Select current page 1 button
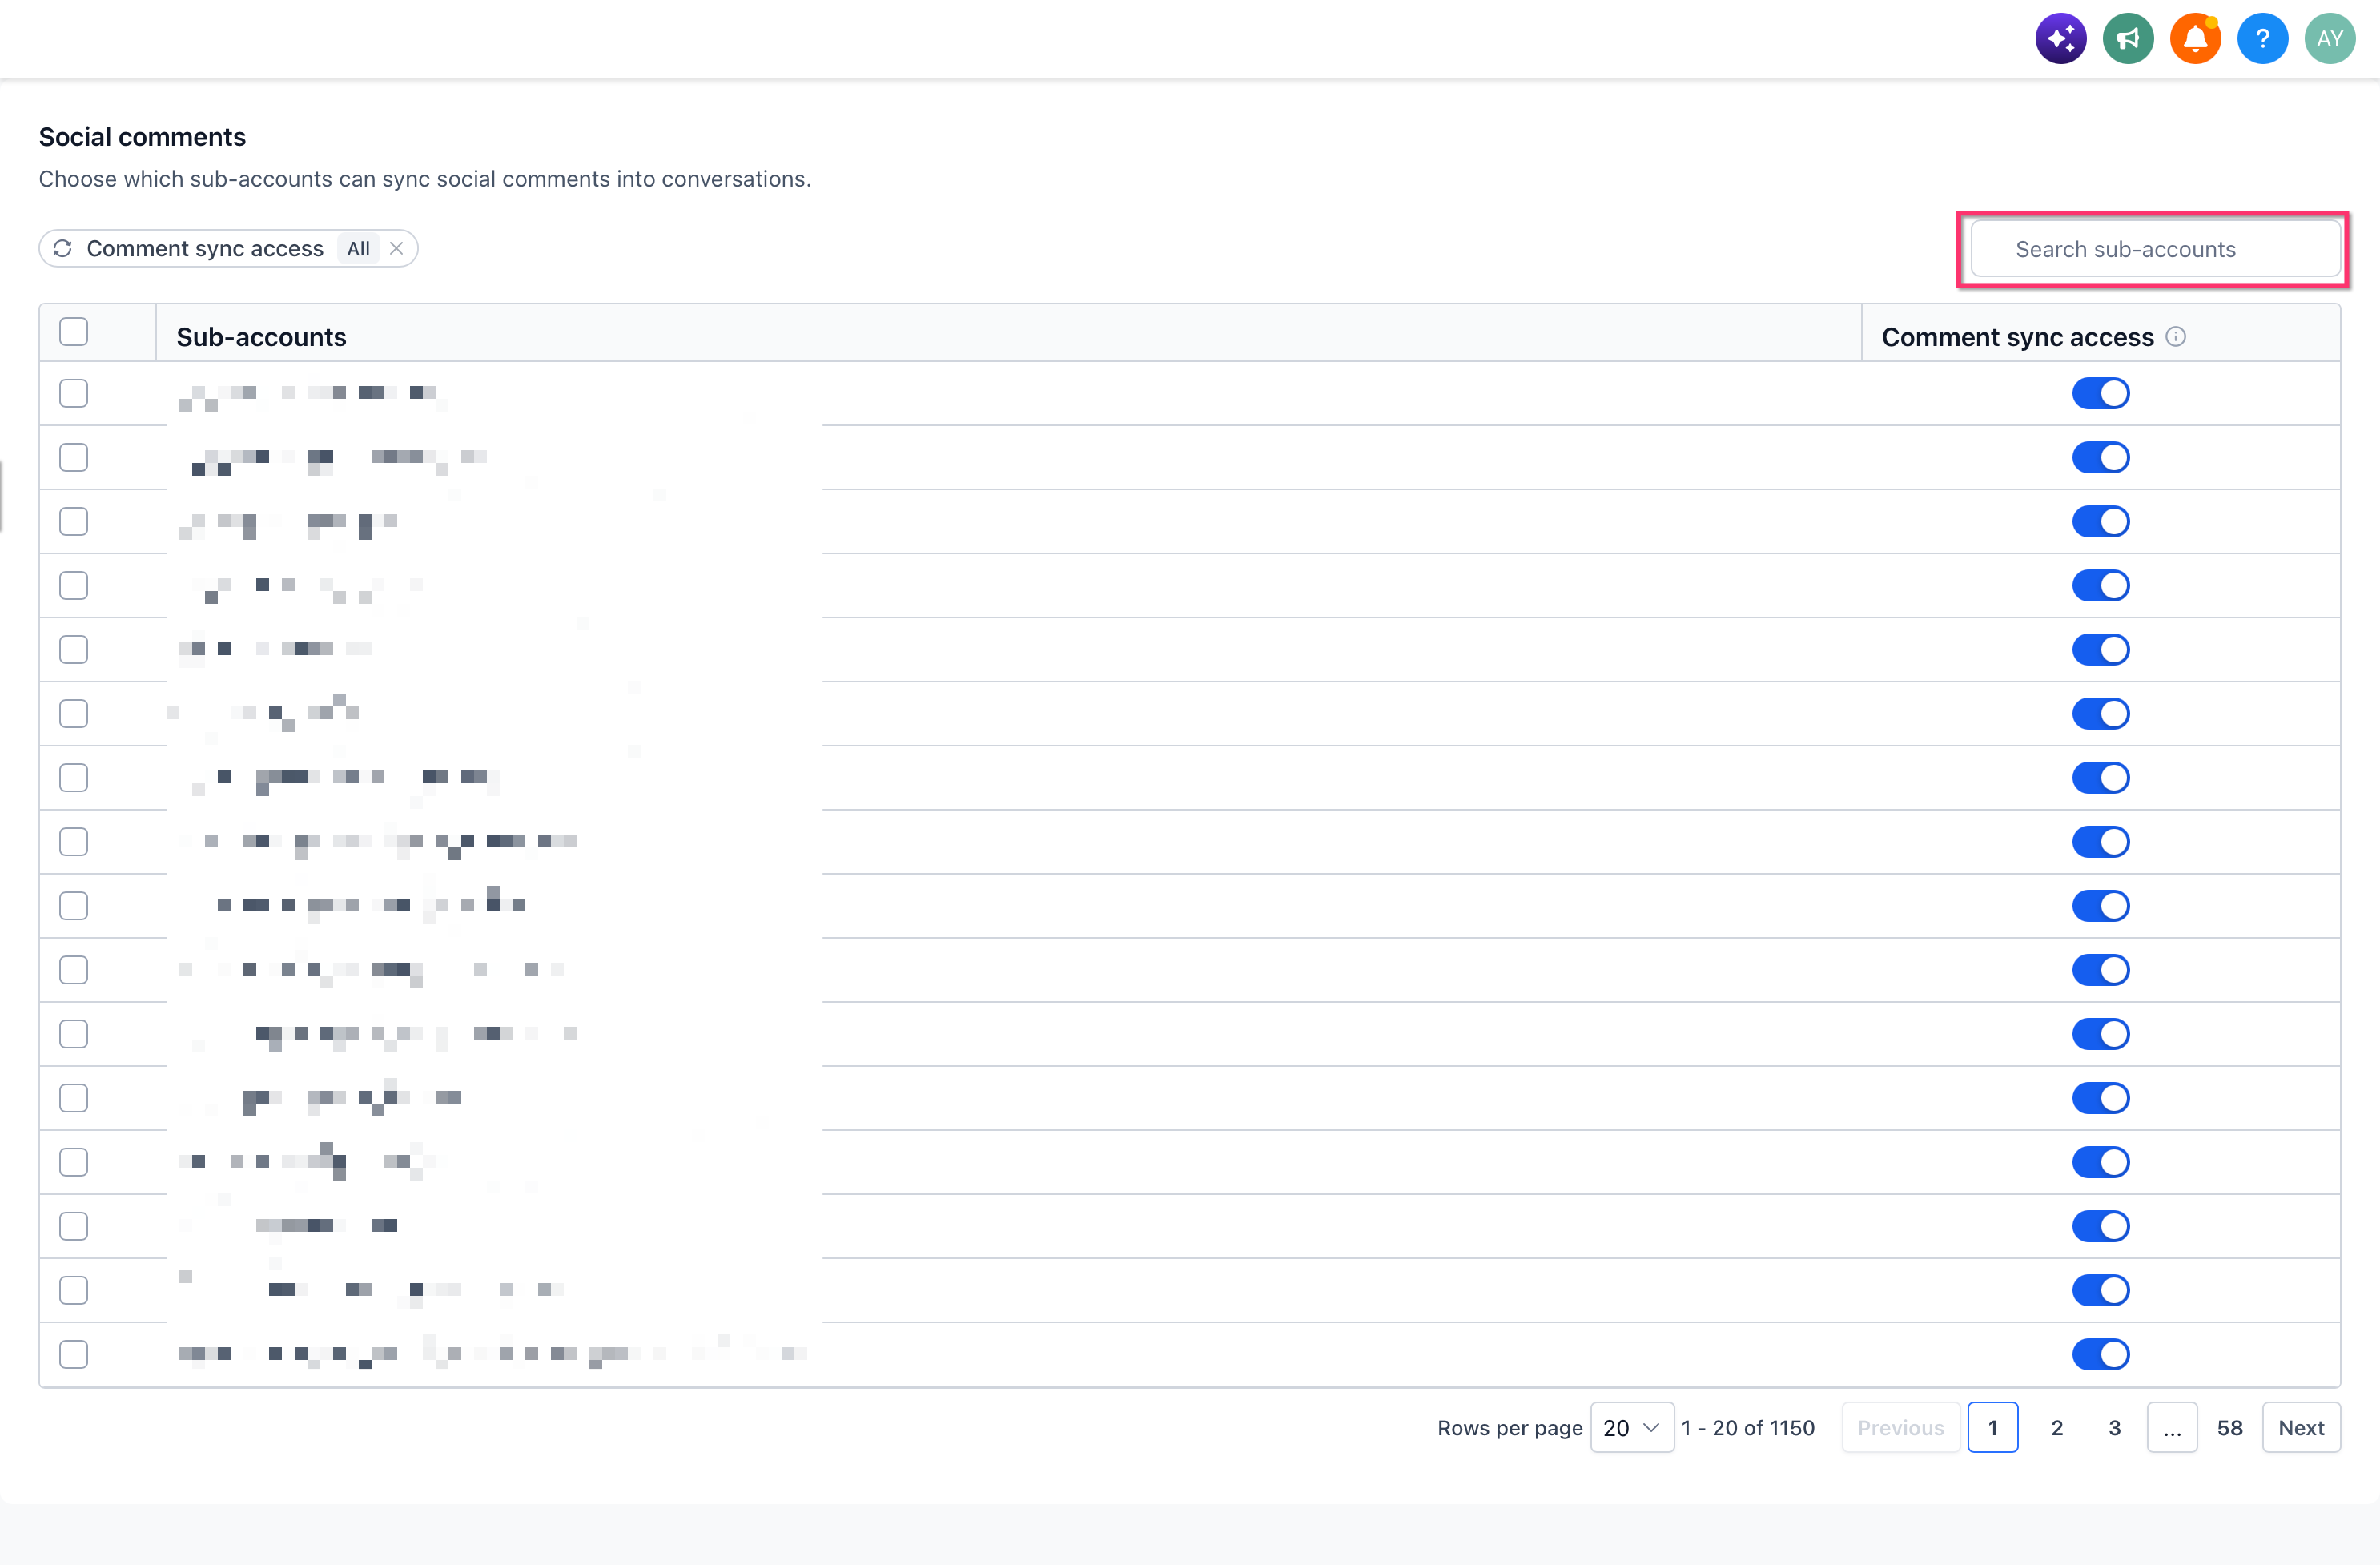Screen dimensions: 2380x1565 pyautogui.click(x=1992, y=1428)
